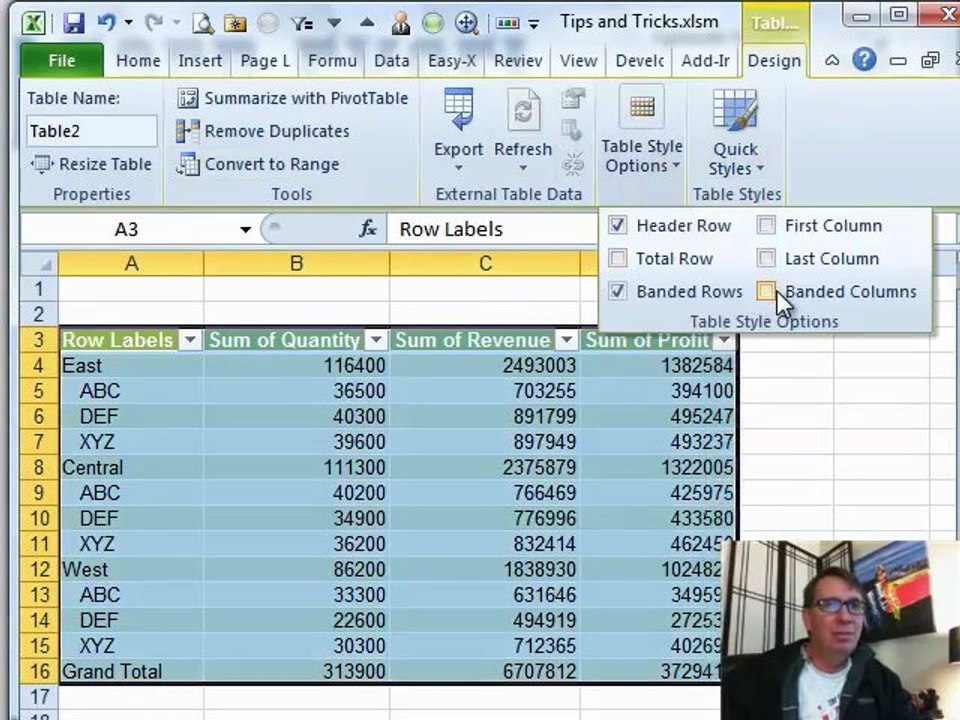Image resolution: width=960 pixels, height=720 pixels.
Task: Open the Sum of Quantity filter dropdown
Action: click(376, 340)
